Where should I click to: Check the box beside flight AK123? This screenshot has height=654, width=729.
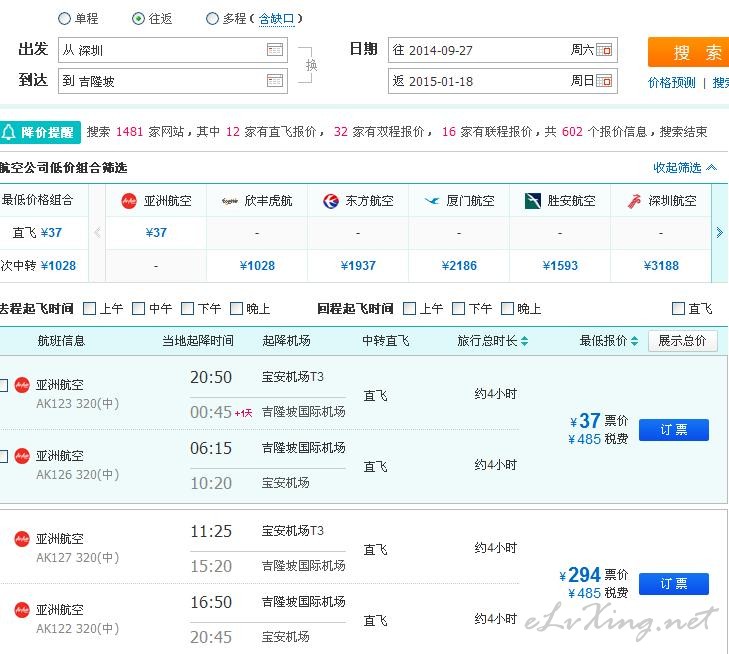coord(3,385)
